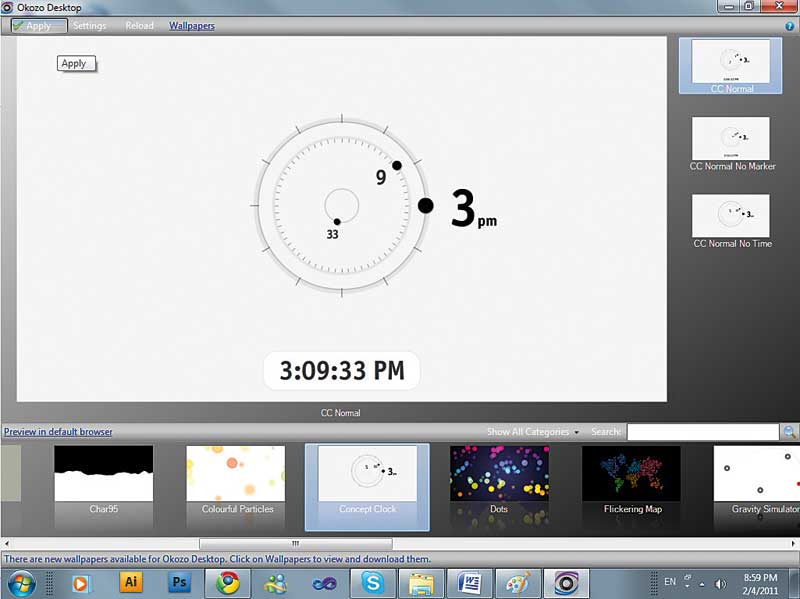Open the Settings menu item
The height and width of the screenshot is (599, 800).
tap(89, 26)
